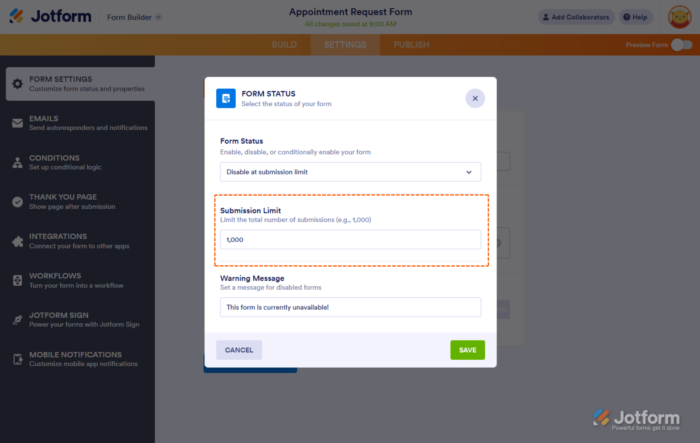Open the Form Builder dropdown arrow
The width and height of the screenshot is (700, 443).
coord(158,17)
